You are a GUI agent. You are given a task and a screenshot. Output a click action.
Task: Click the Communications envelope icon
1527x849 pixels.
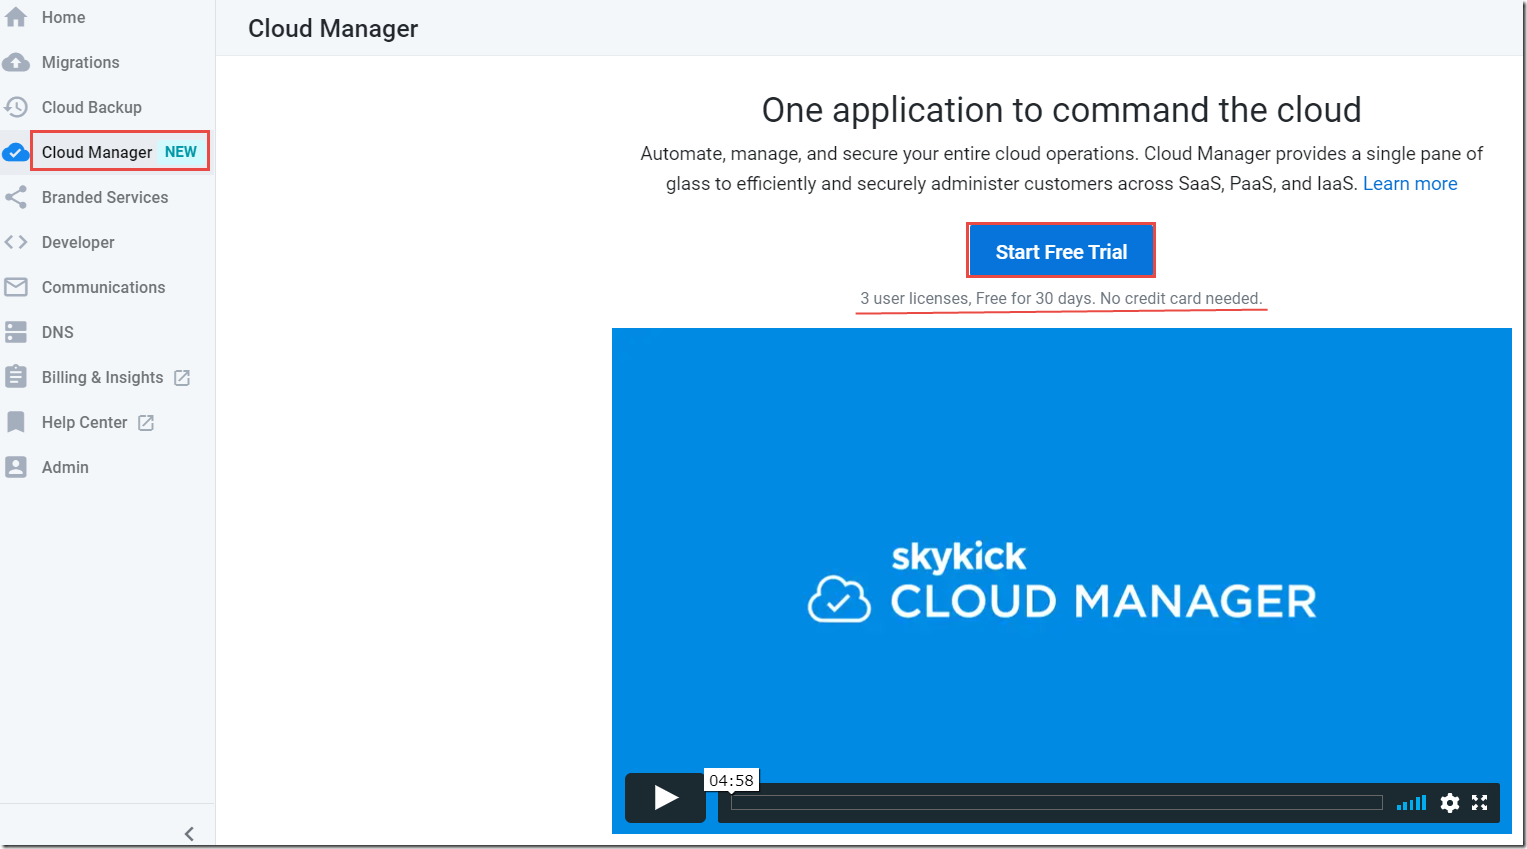16,287
